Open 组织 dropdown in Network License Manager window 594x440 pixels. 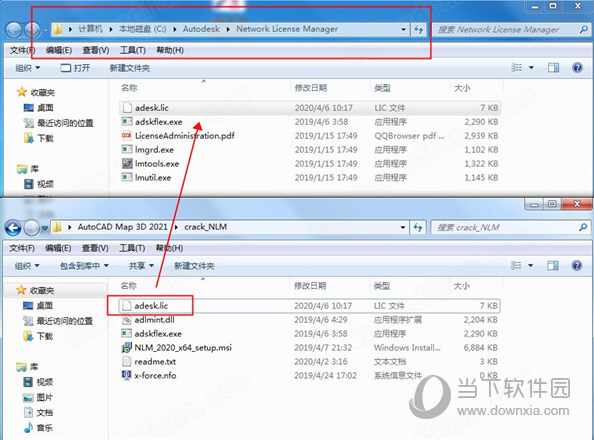pyautogui.click(x=28, y=68)
